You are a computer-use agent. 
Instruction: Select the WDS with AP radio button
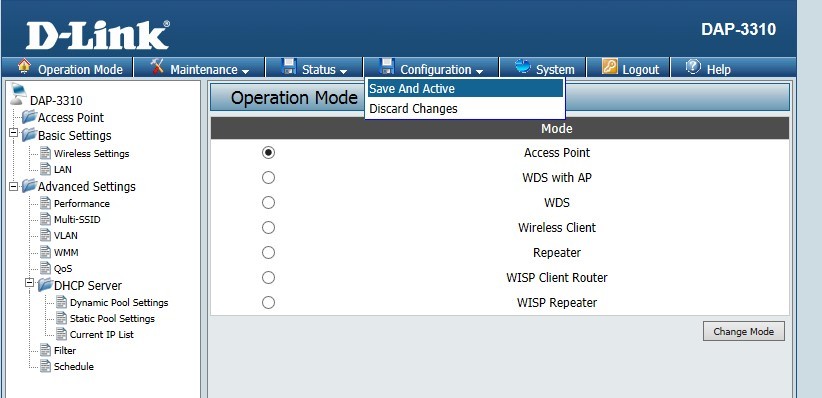(x=268, y=178)
